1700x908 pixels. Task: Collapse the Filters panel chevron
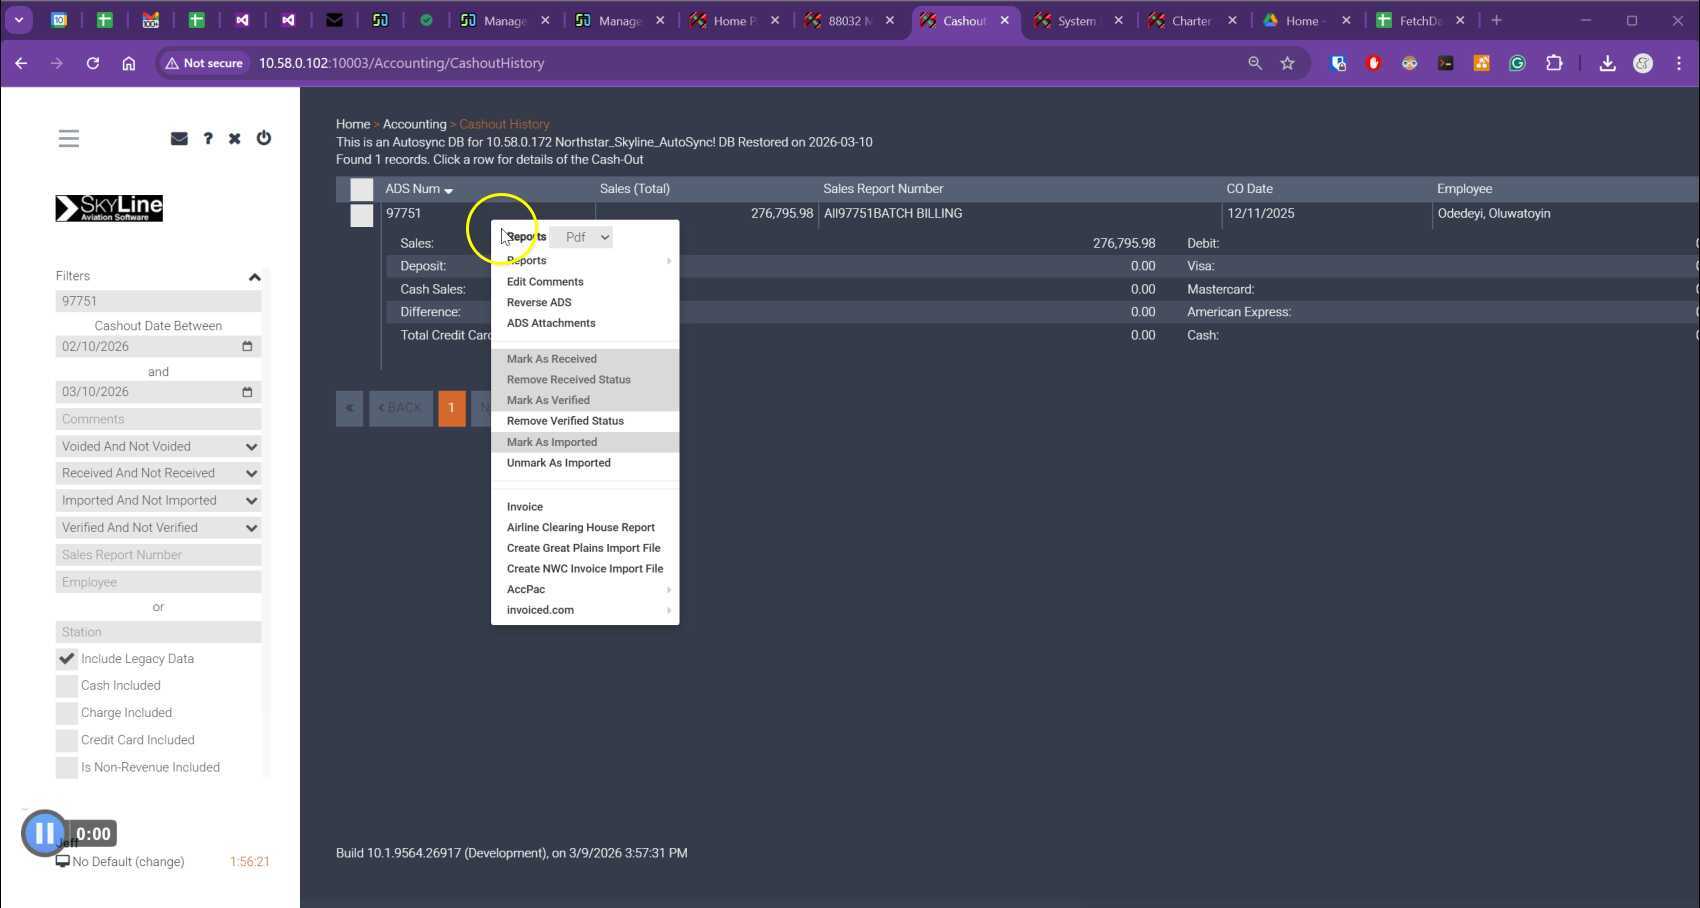[x=254, y=277]
